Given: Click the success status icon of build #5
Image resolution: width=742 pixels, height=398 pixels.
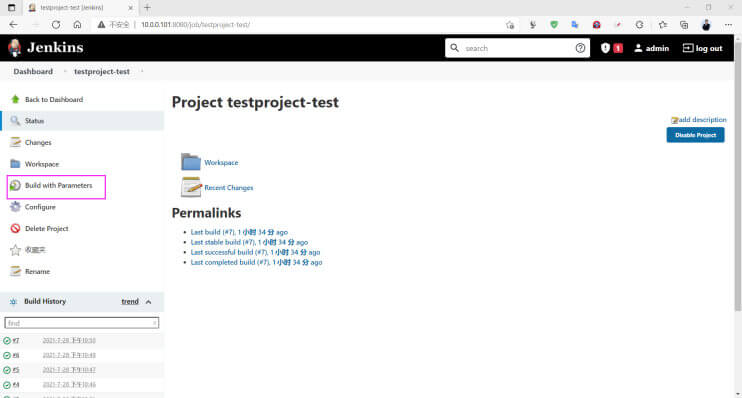Looking at the screenshot, I should coord(7,370).
